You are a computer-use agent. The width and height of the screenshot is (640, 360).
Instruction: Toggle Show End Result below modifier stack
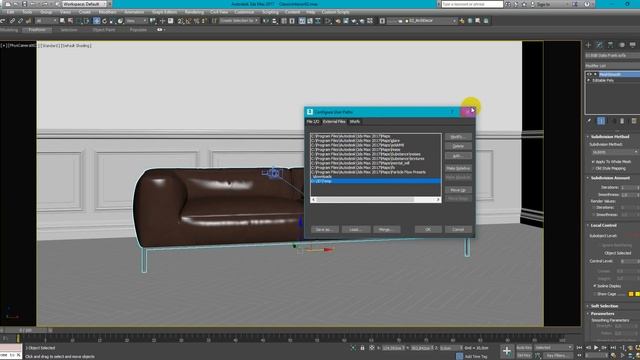pyautogui.click(x=601, y=121)
